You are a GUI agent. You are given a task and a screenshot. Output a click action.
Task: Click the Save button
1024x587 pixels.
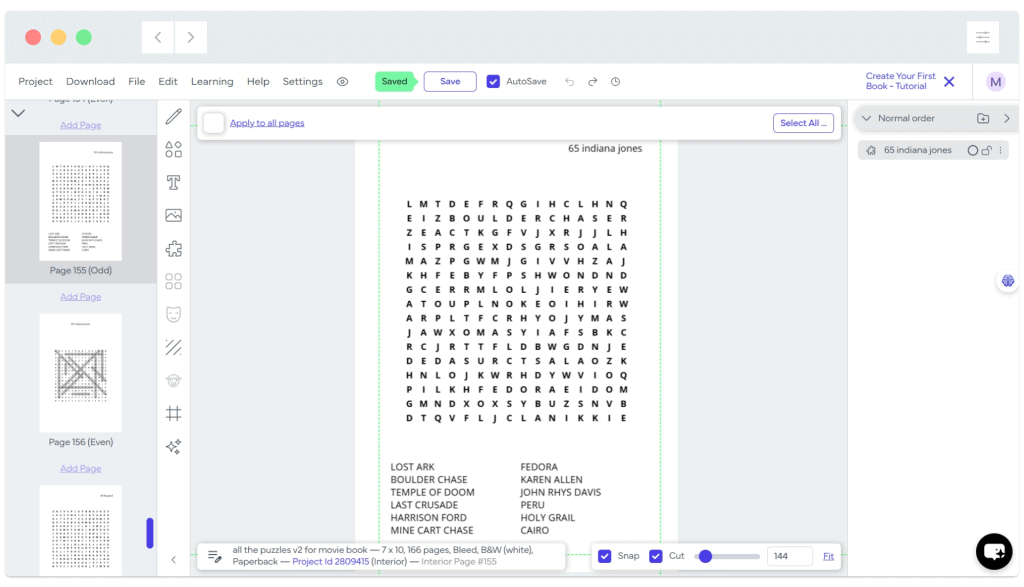[450, 82]
